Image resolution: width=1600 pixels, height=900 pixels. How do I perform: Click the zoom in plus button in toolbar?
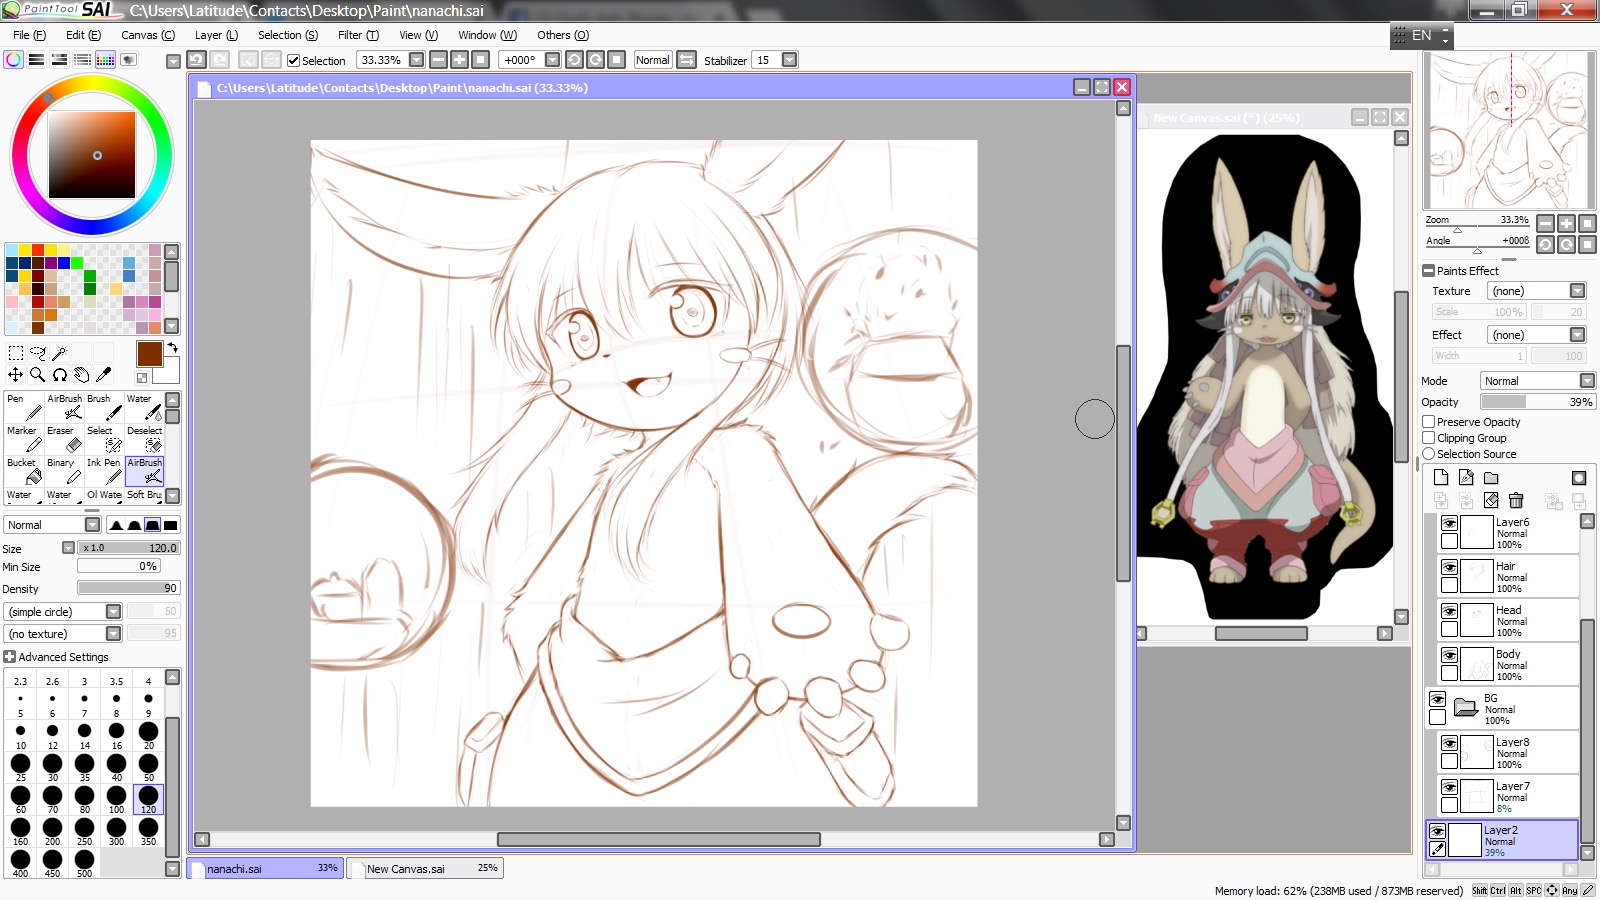459,60
